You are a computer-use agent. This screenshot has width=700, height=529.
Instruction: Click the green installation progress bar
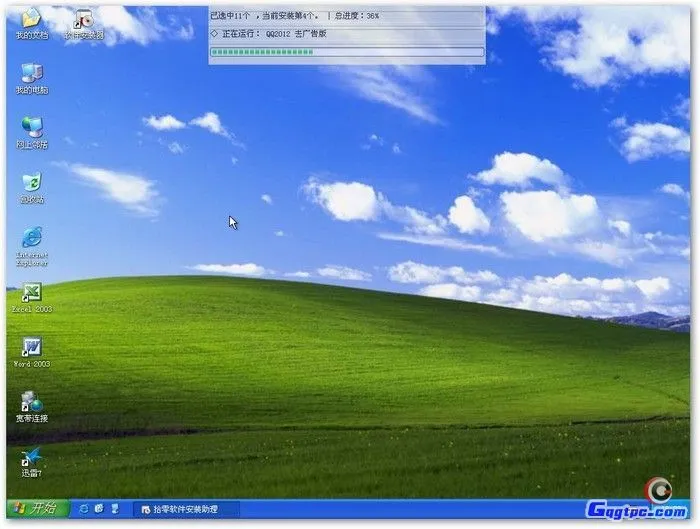point(347,52)
